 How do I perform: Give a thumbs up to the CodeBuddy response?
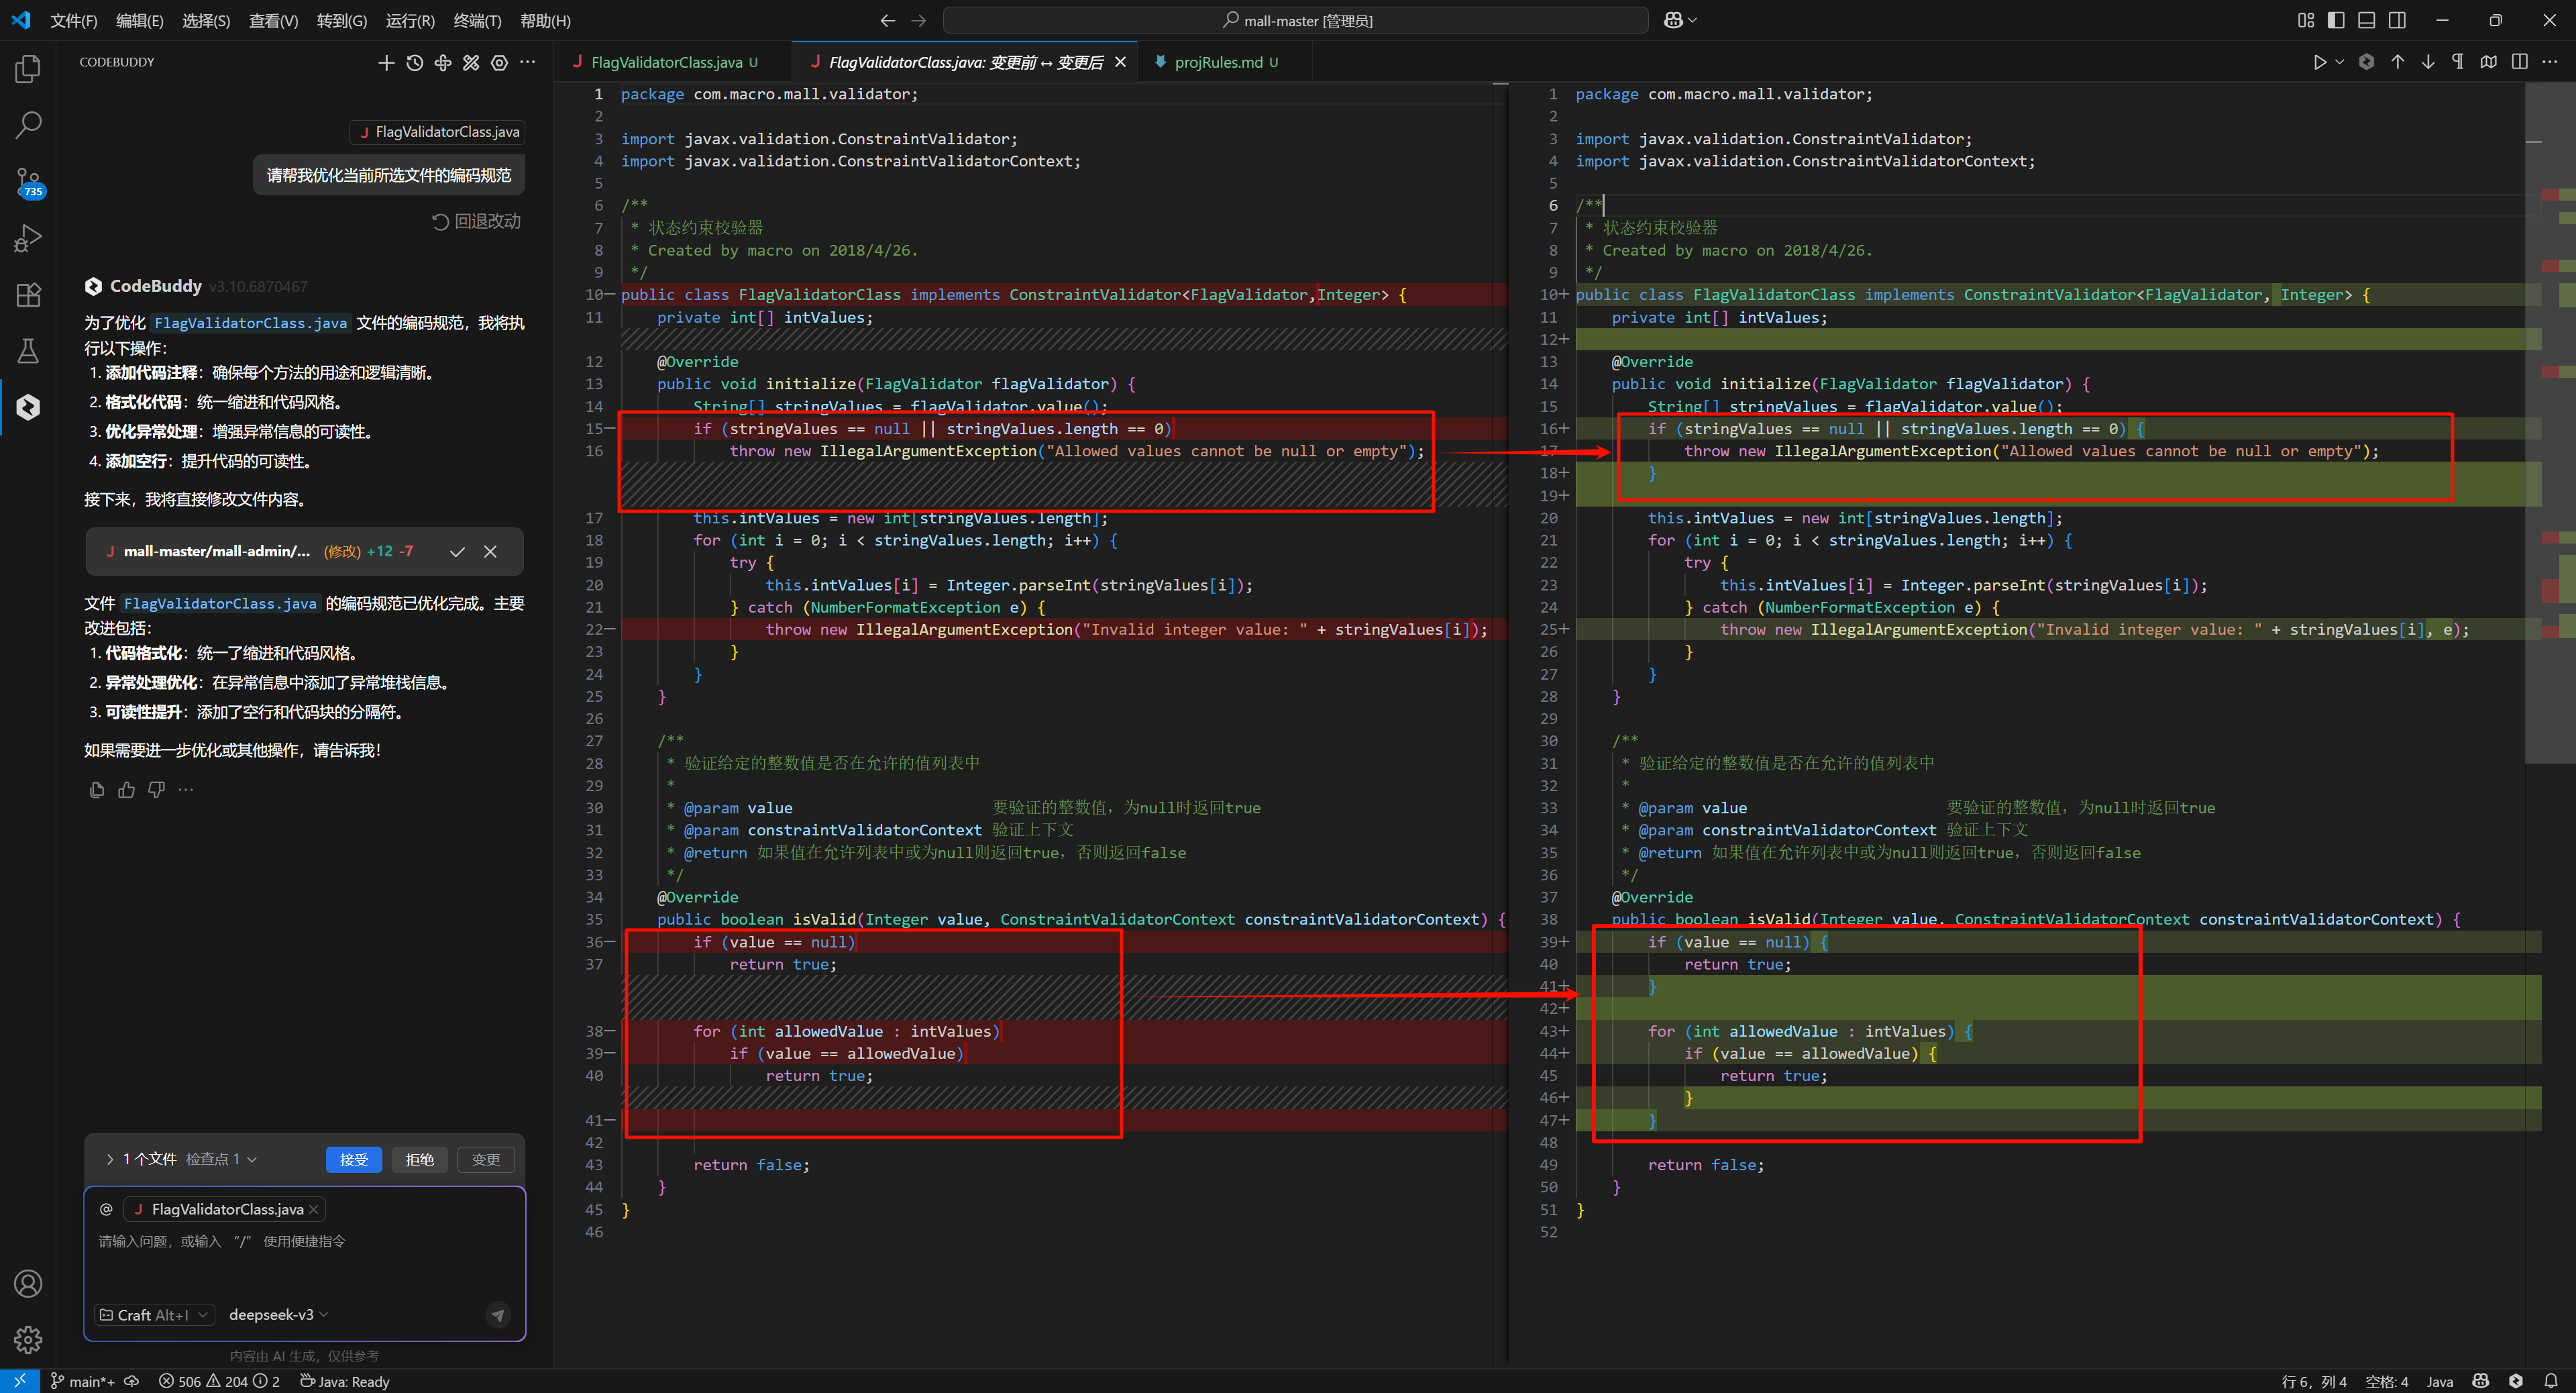[x=126, y=790]
